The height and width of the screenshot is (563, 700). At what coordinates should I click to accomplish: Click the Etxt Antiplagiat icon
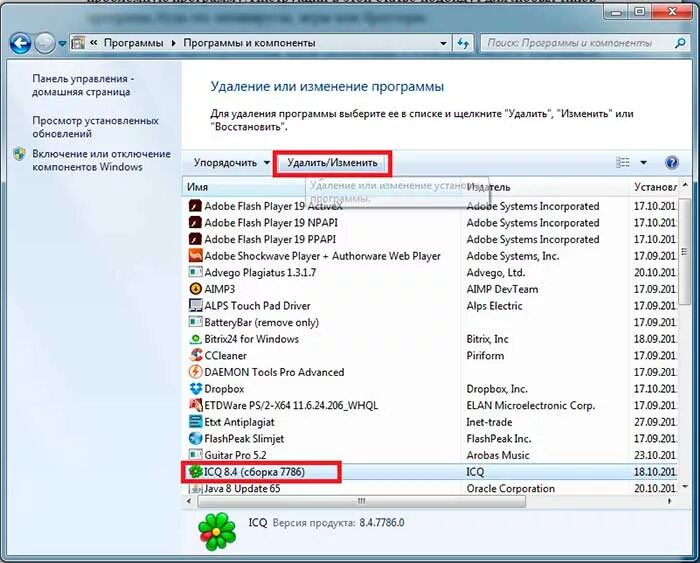(195, 422)
